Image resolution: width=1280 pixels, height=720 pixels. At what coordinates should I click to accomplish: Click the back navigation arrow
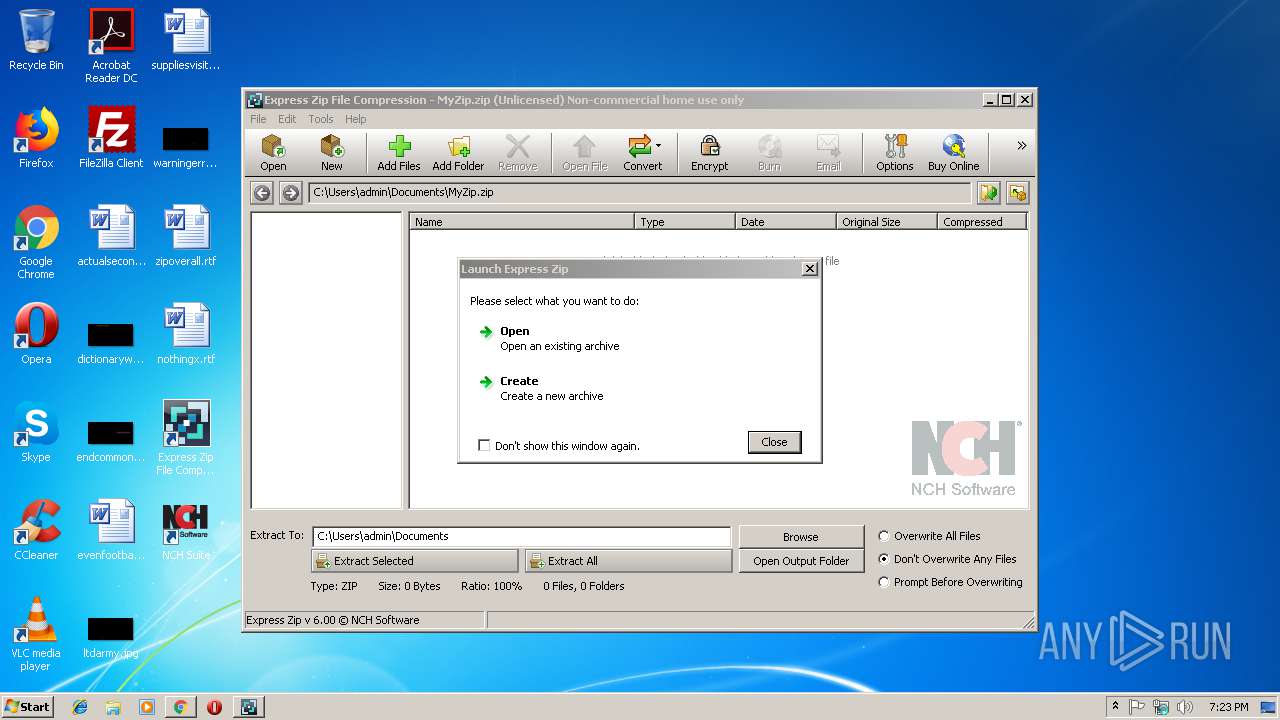click(262, 193)
